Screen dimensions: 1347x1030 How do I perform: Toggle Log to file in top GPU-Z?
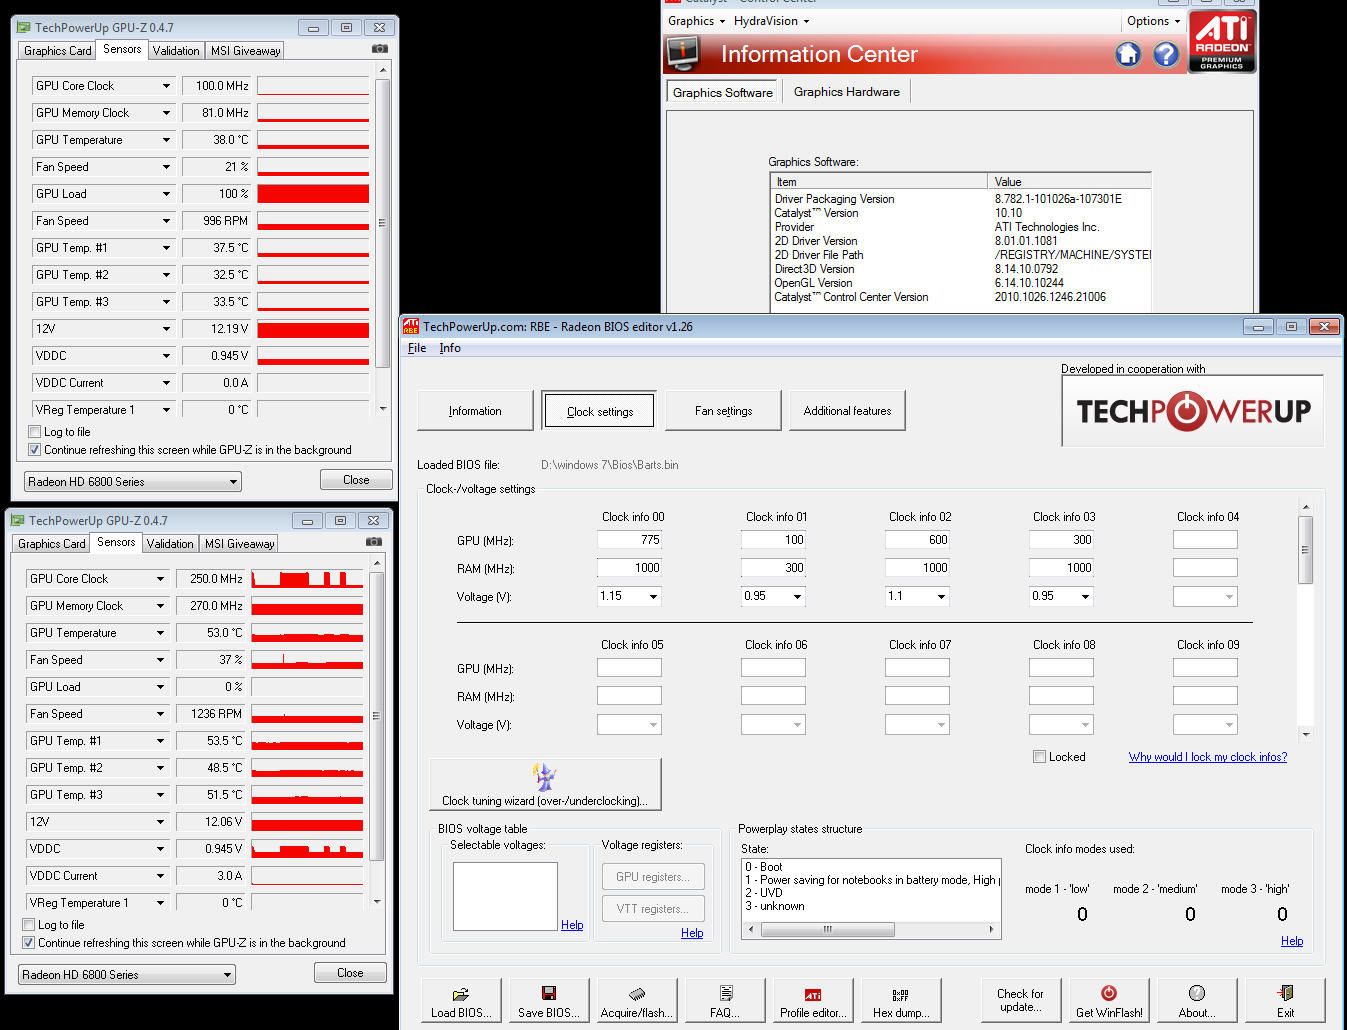35,432
